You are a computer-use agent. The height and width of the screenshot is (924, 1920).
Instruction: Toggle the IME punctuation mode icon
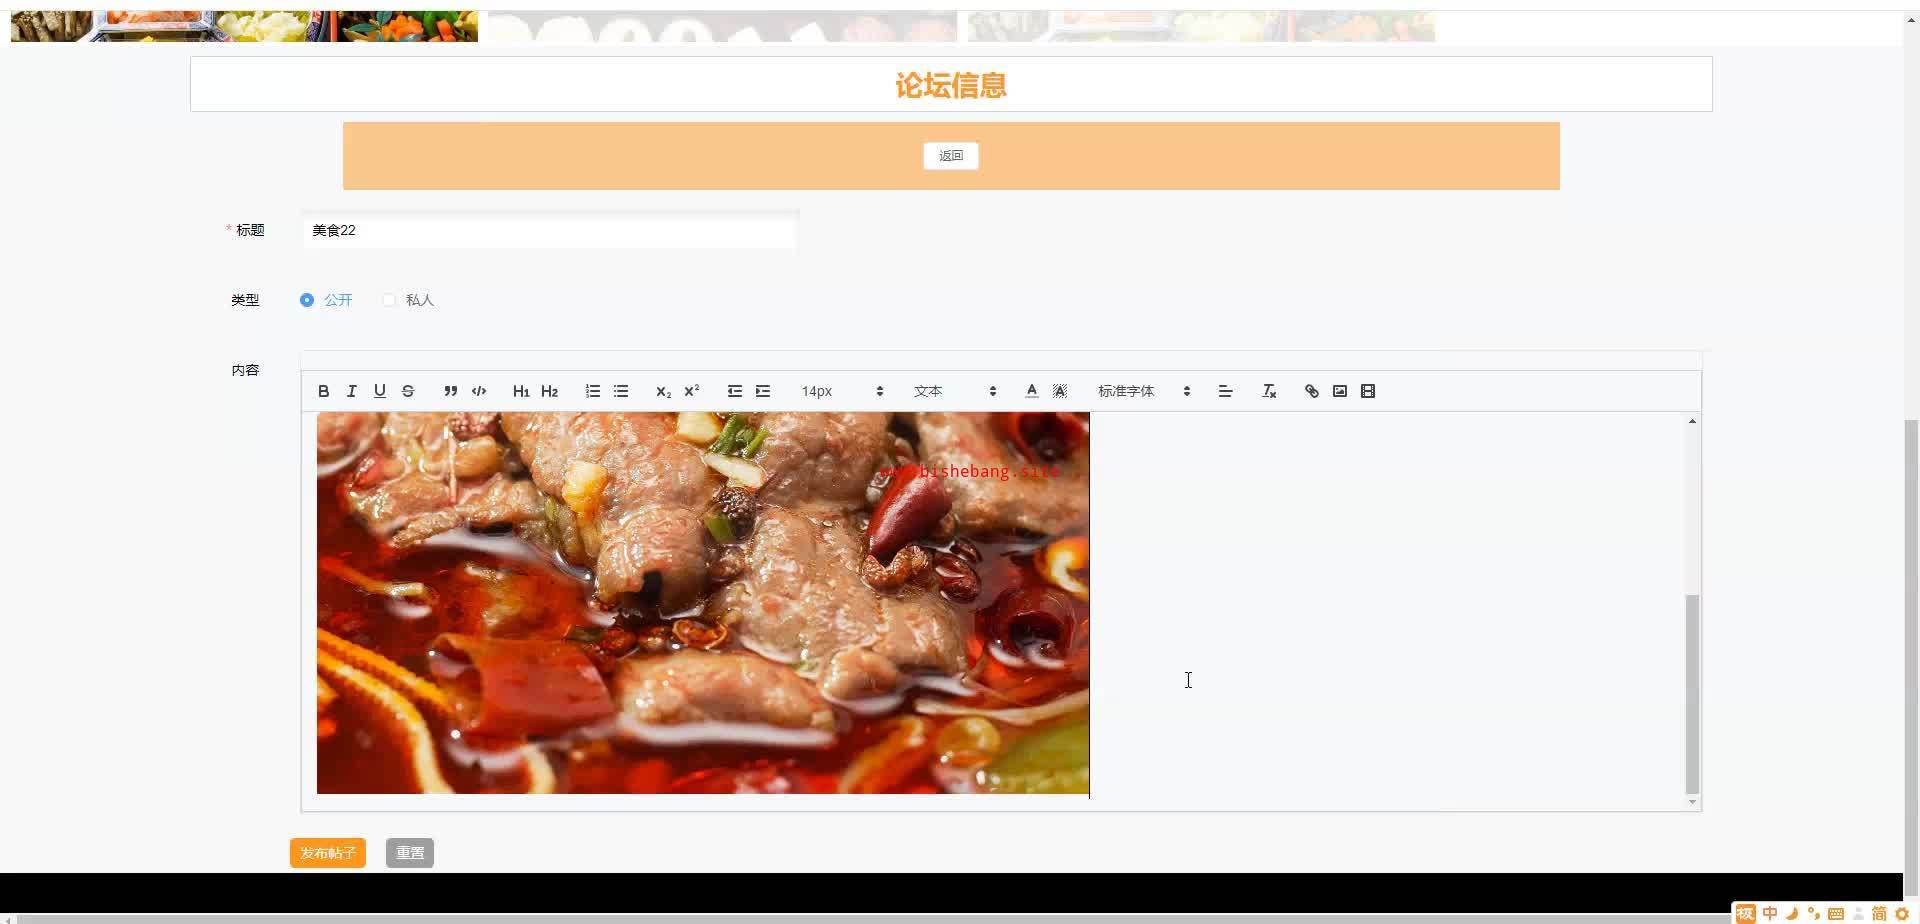coord(1814,914)
